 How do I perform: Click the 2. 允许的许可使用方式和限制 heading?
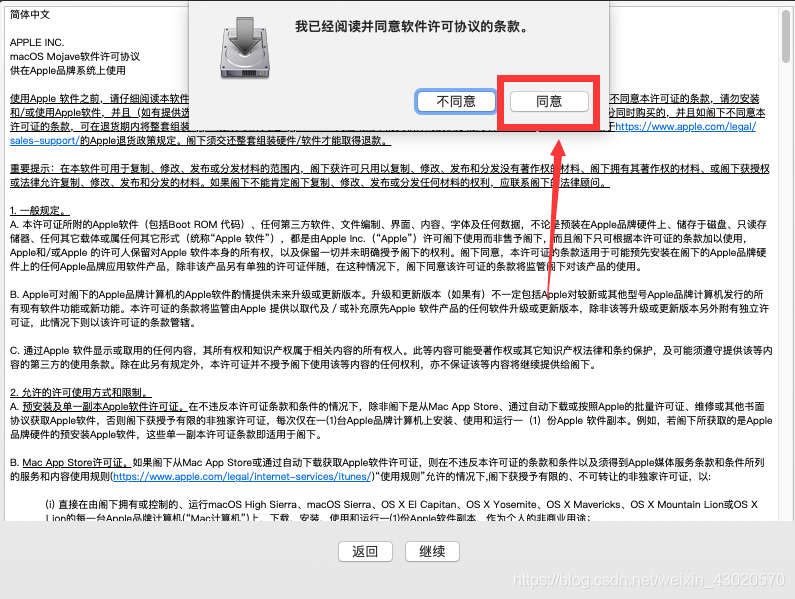tap(81, 393)
